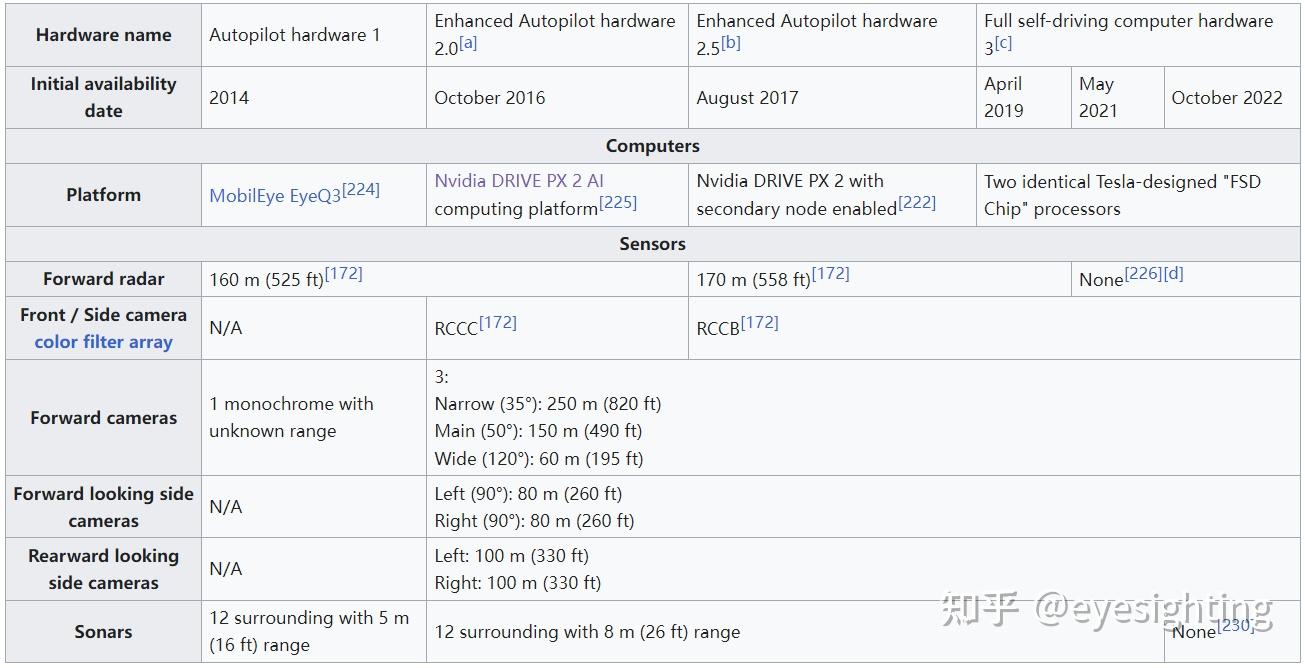Jump to reference [222] after secondary node enabled

(917, 203)
